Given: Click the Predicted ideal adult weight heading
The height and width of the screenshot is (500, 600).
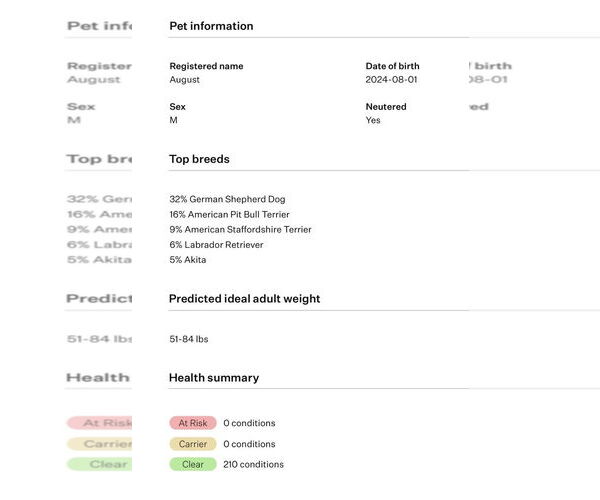Looking at the screenshot, I should click(244, 298).
